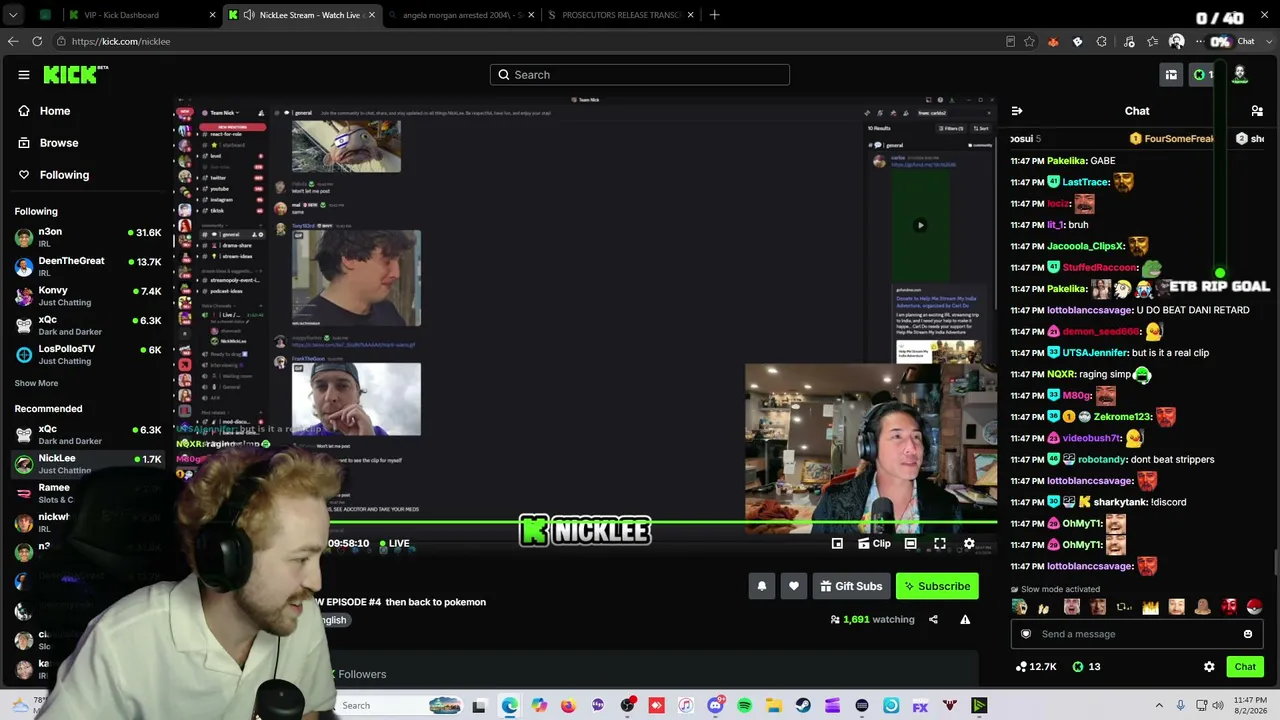Click the Gift Subs button
1280x720 pixels.
coord(851,587)
